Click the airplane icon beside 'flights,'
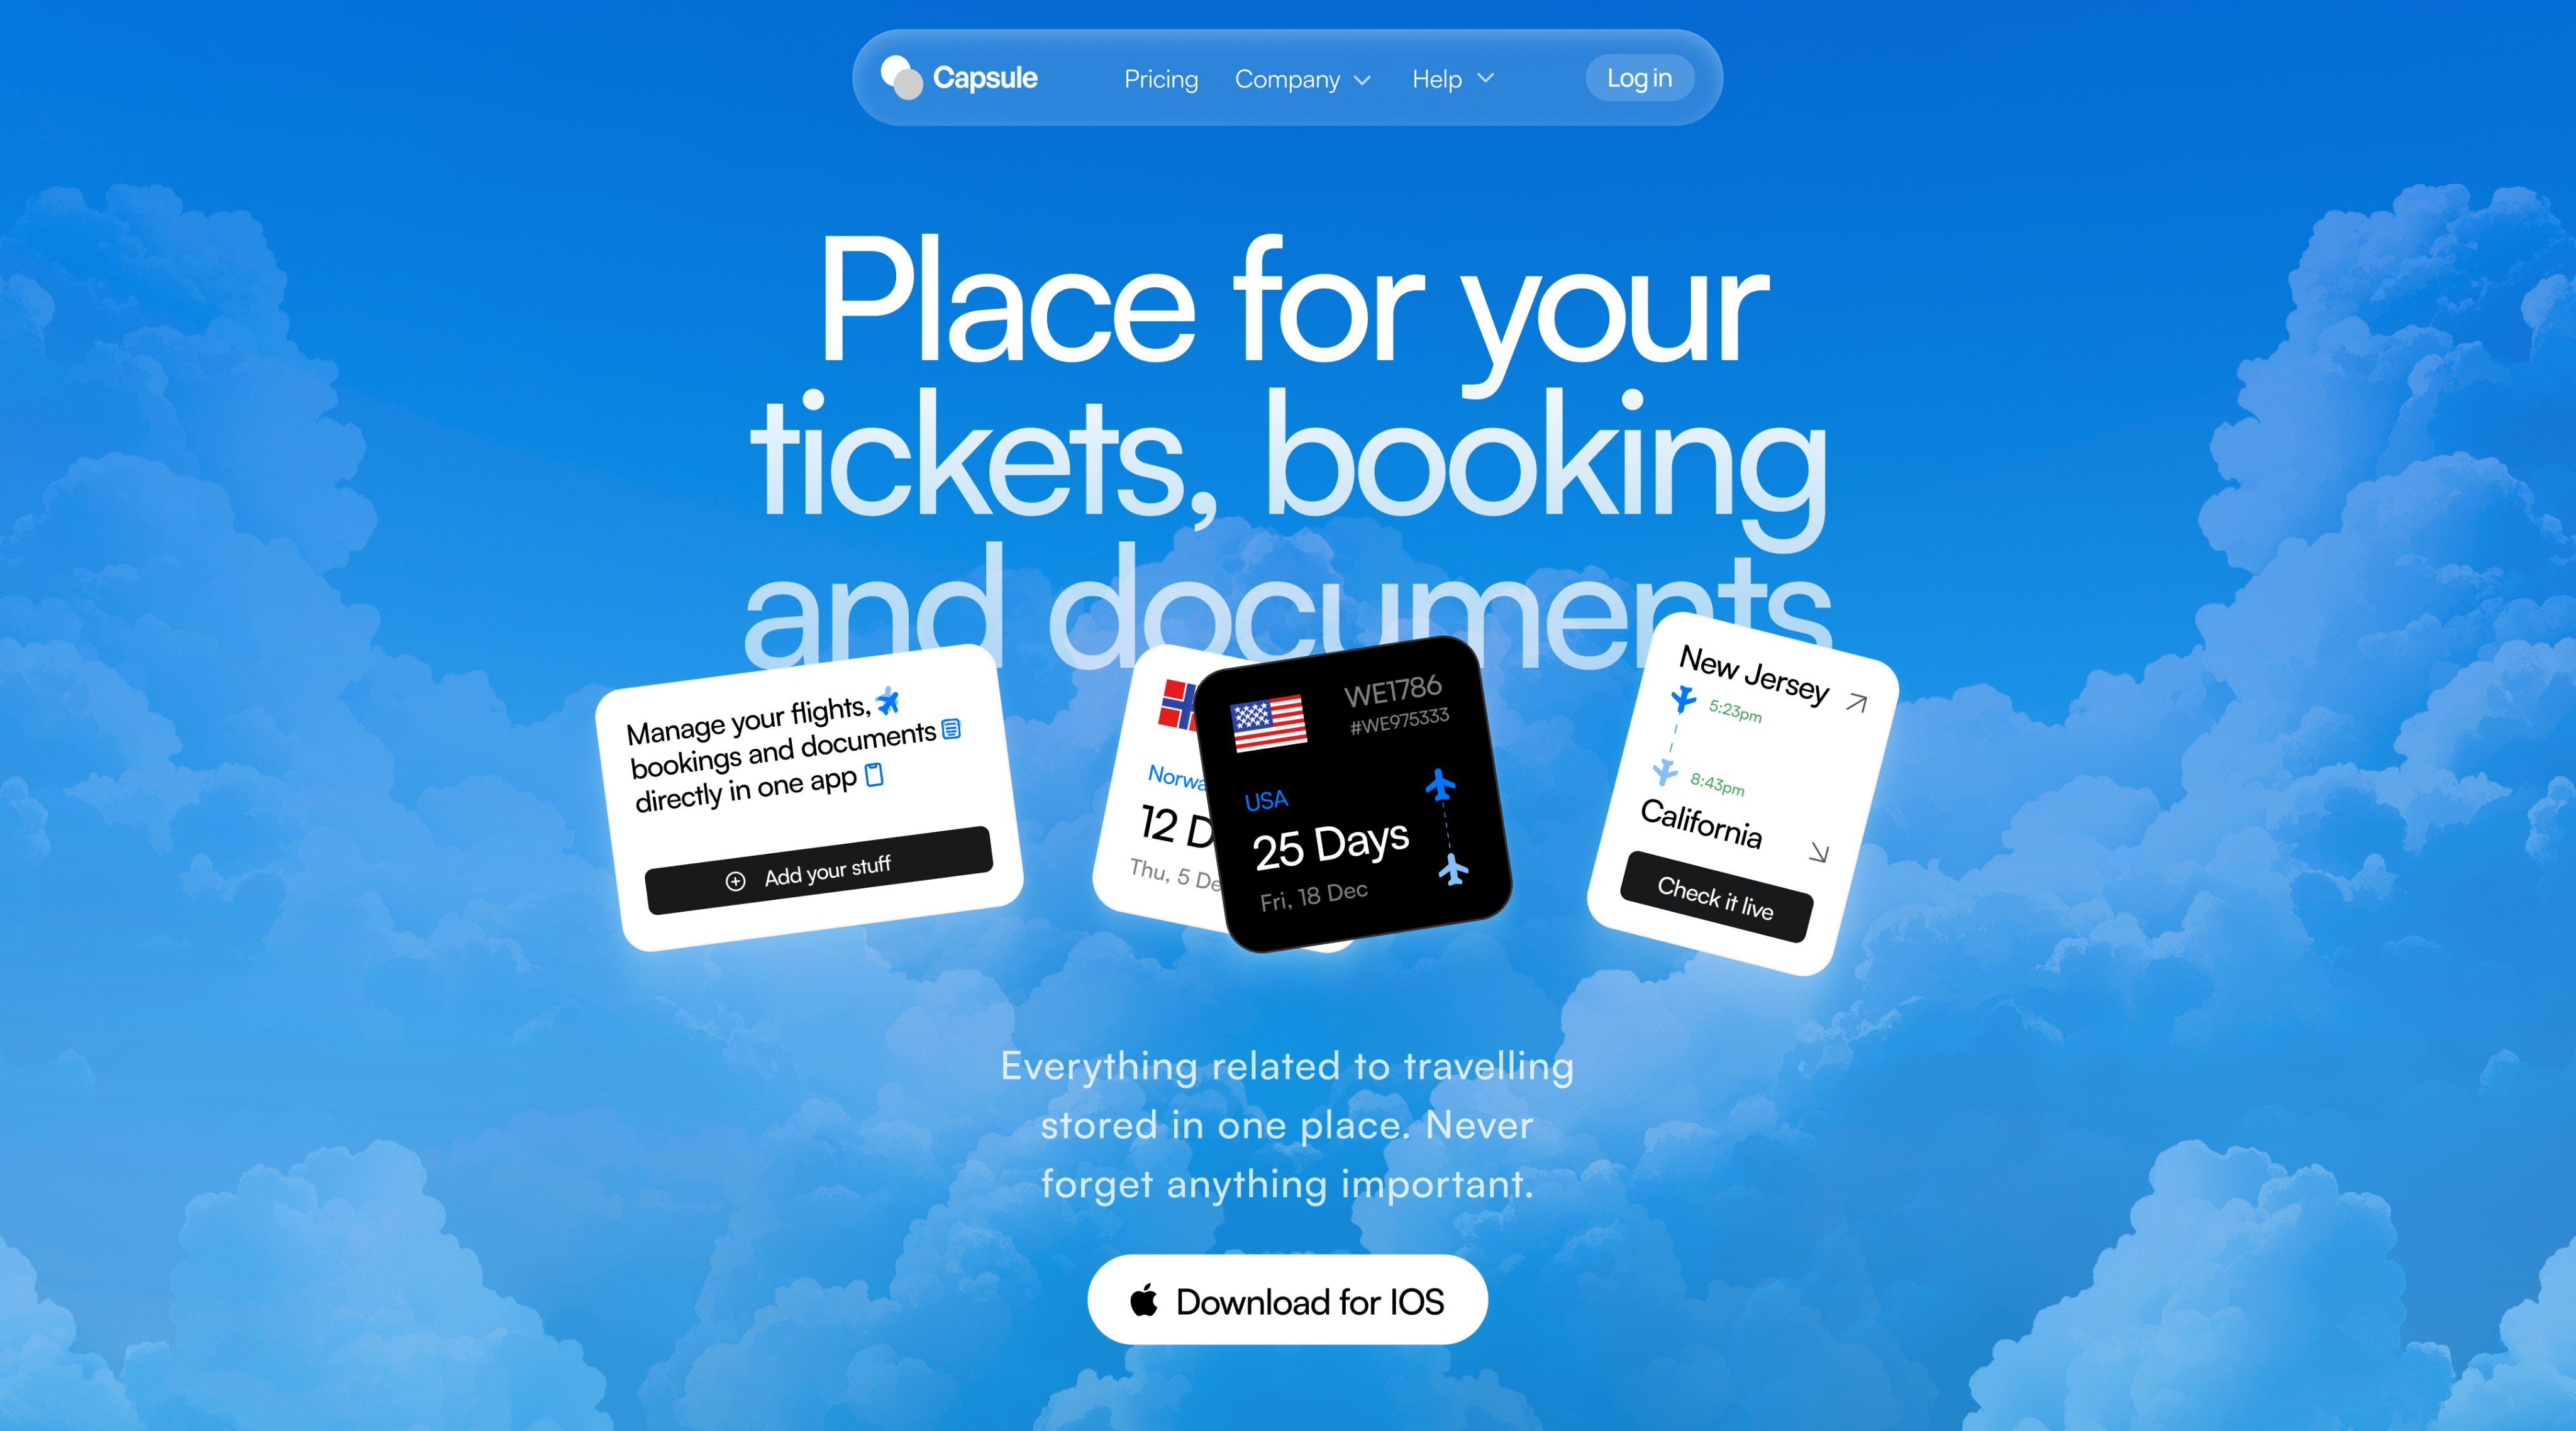Screen dimensions: 2576x1431 pyautogui.click(x=888, y=702)
